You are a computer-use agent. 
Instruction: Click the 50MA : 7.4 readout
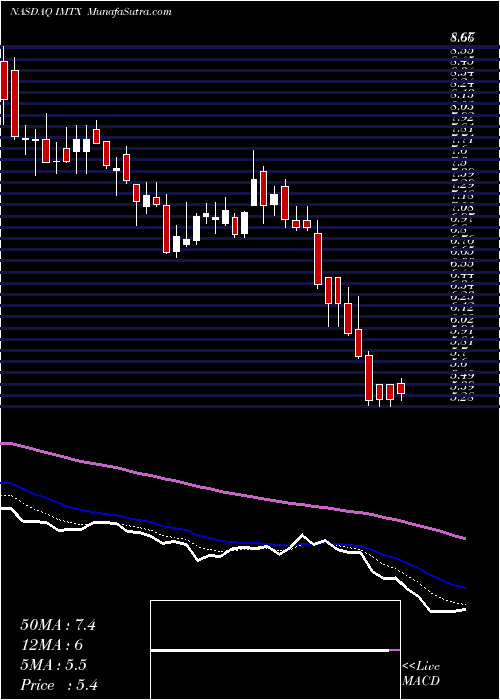[58, 625]
